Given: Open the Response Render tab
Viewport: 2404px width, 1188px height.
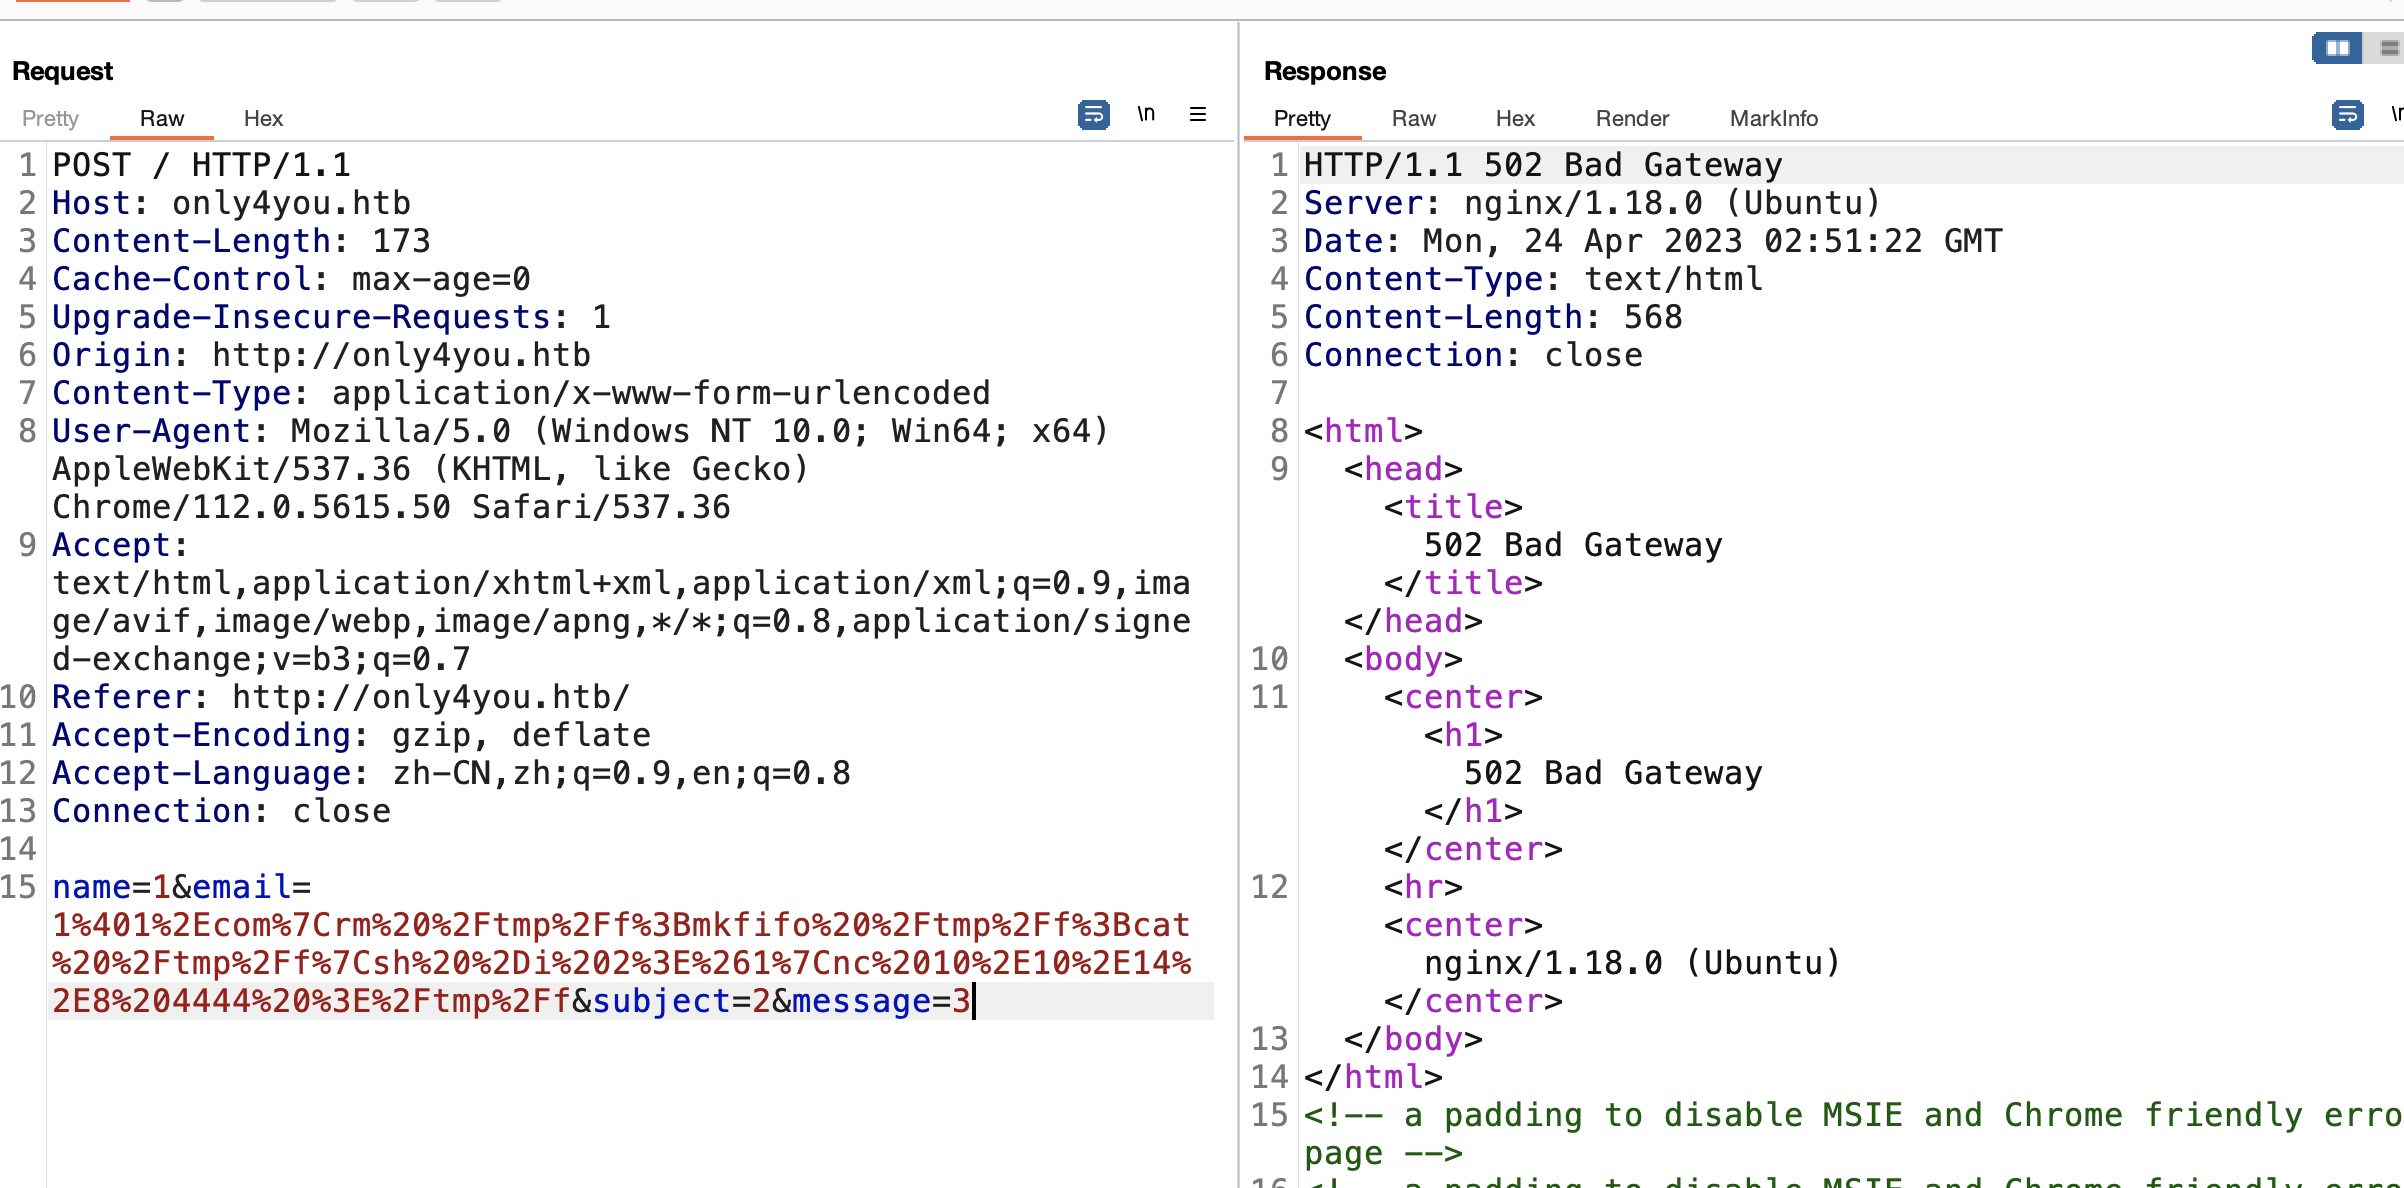Looking at the screenshot, I should pos(1632,118).
